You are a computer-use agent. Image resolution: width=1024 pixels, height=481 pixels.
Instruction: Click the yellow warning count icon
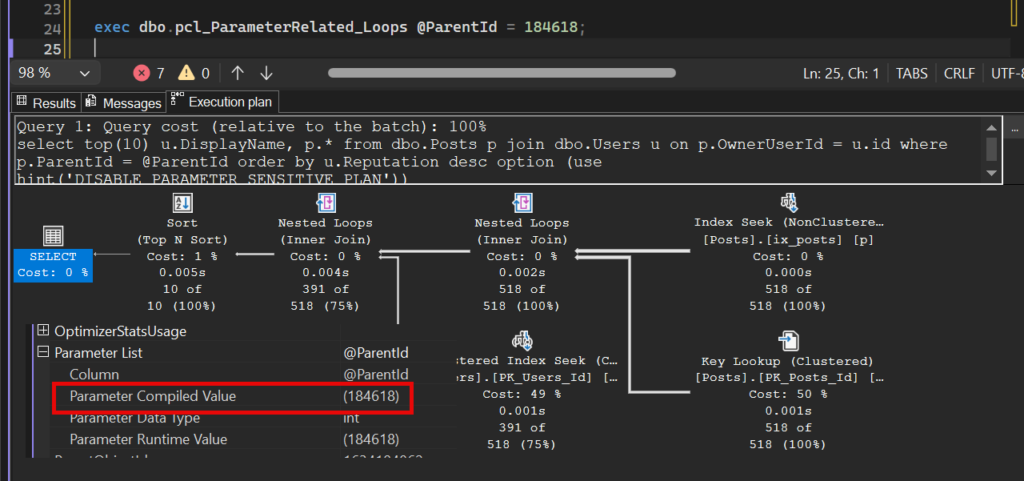pos(187,73)
